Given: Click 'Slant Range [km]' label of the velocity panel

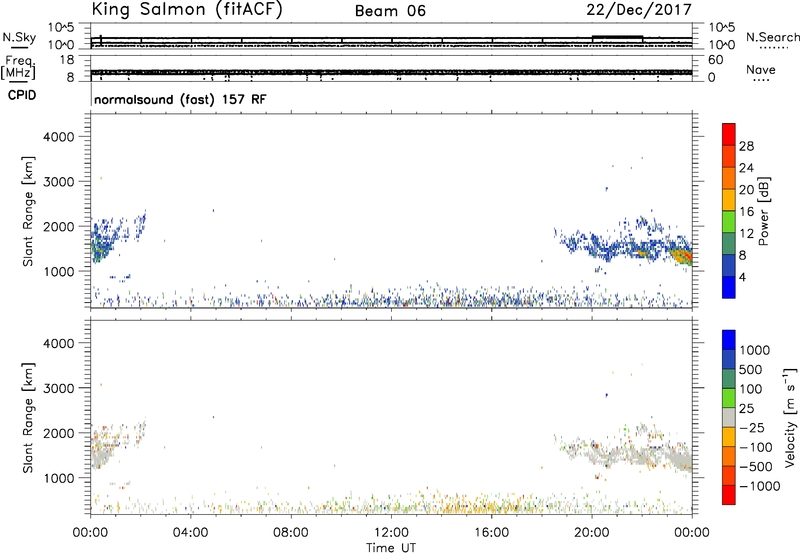Looking at the screenshot, I should [28, 418].
